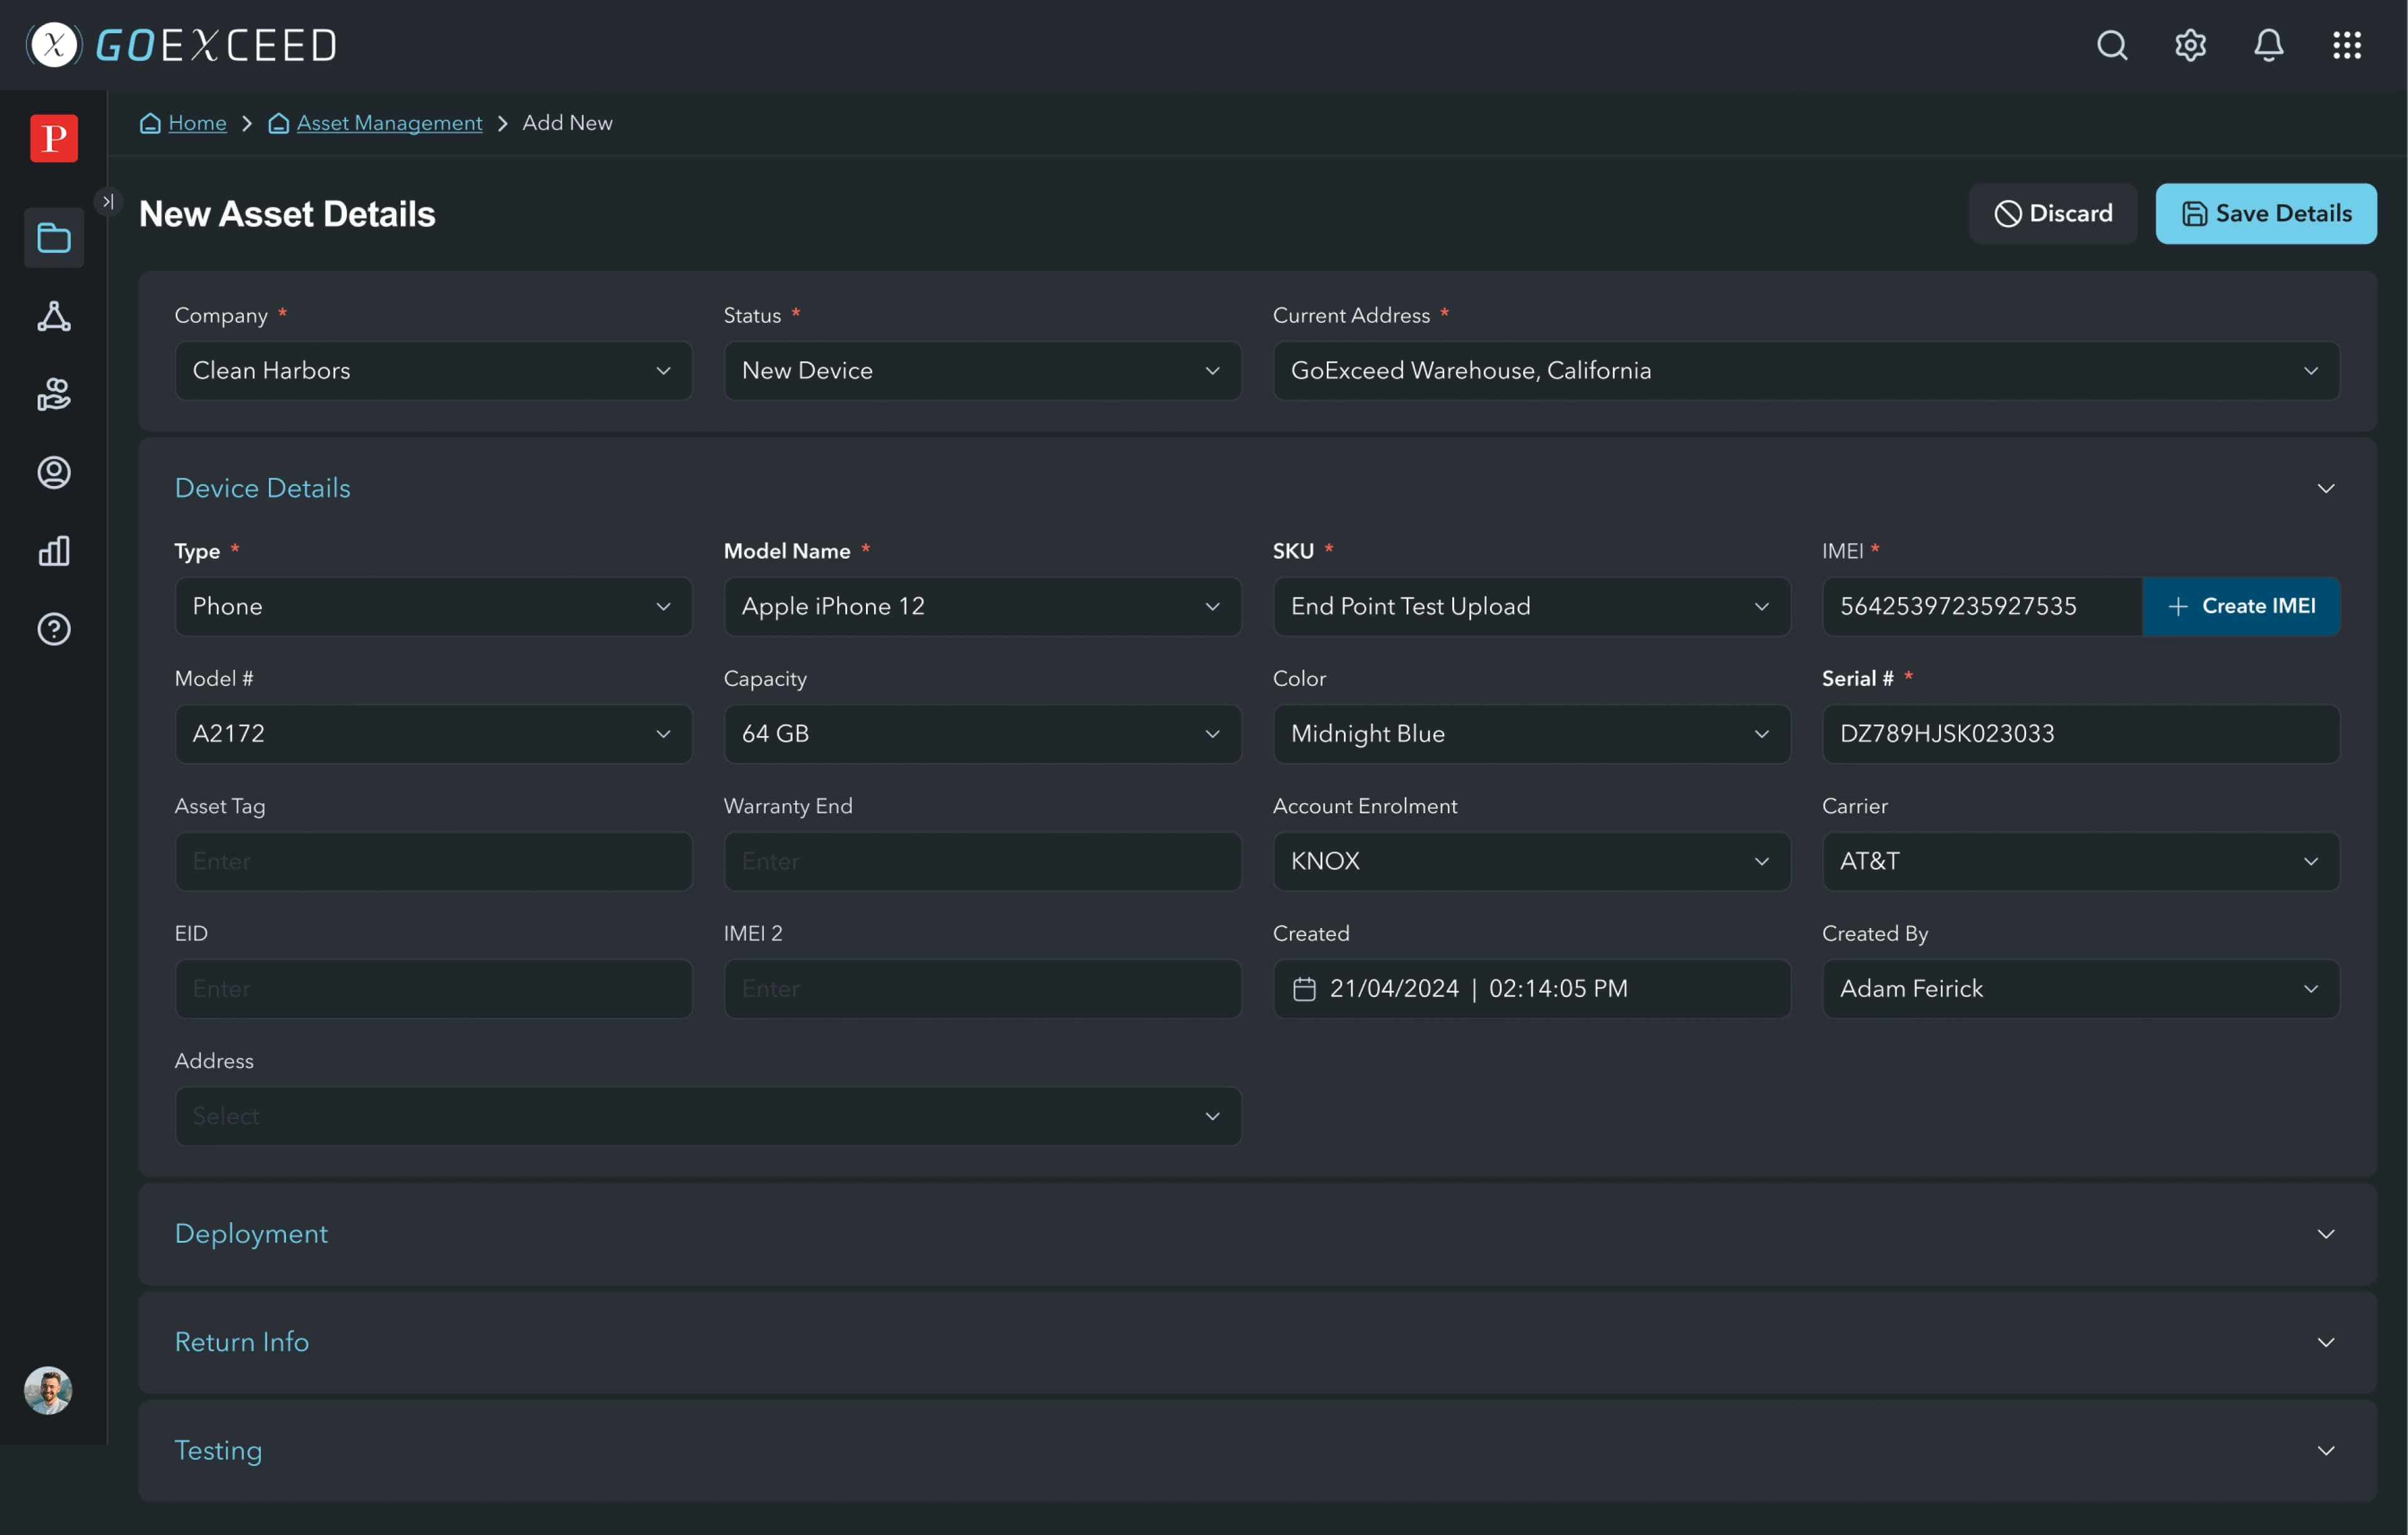This screenshot has width=2408, height=1535.
Task: Open the Company dropdown showing Clean Harbors
Action: [x=433, y=371]
